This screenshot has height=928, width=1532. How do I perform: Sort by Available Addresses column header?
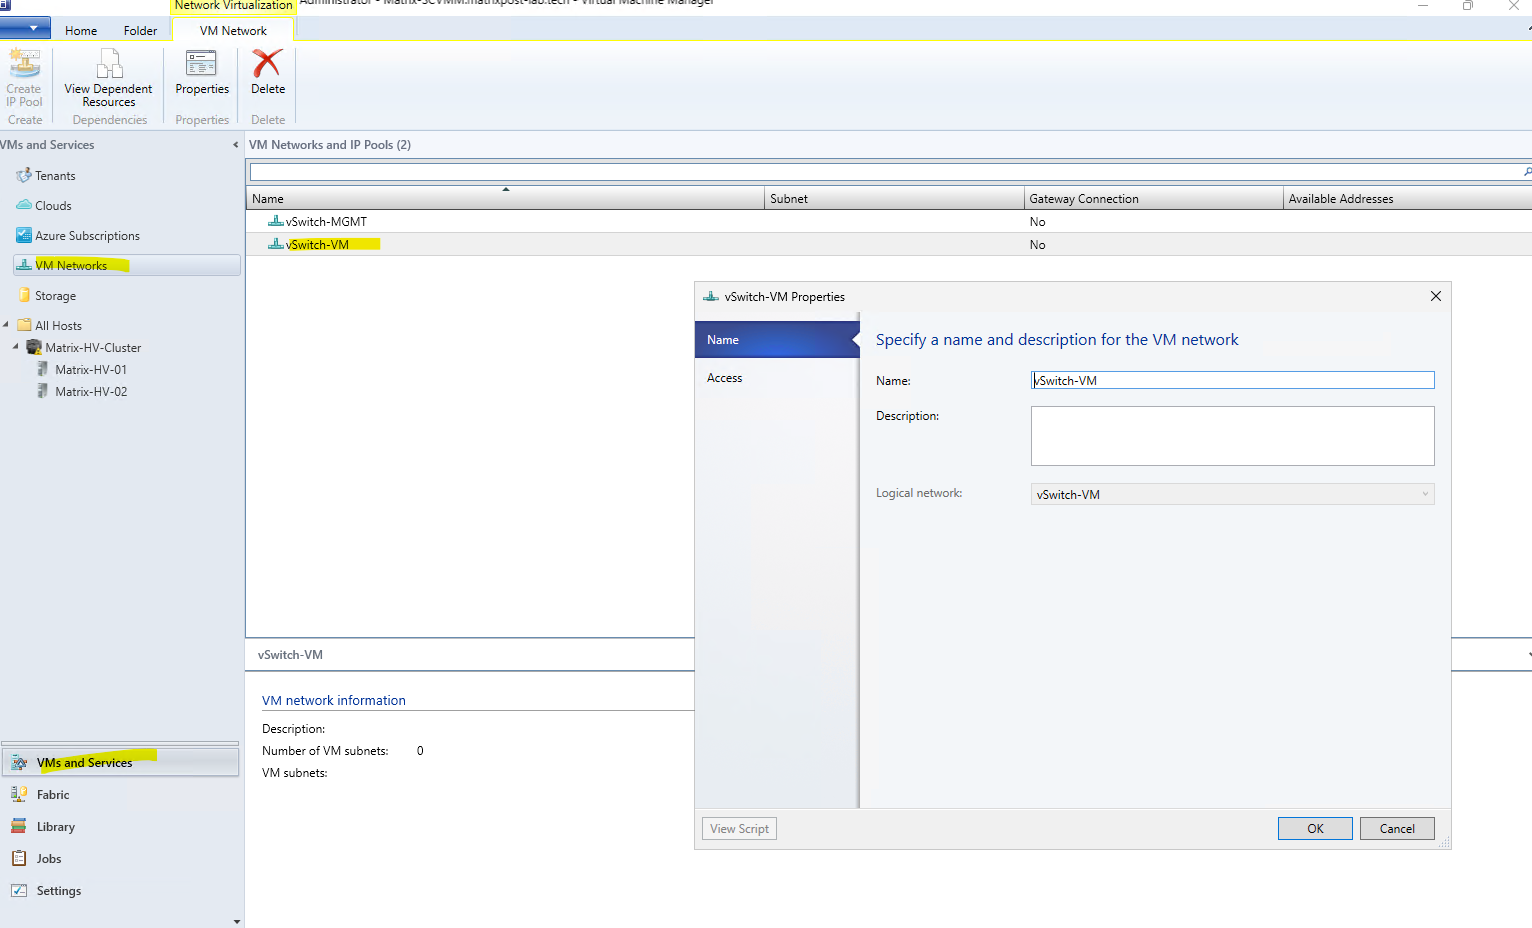(1408, 198)
